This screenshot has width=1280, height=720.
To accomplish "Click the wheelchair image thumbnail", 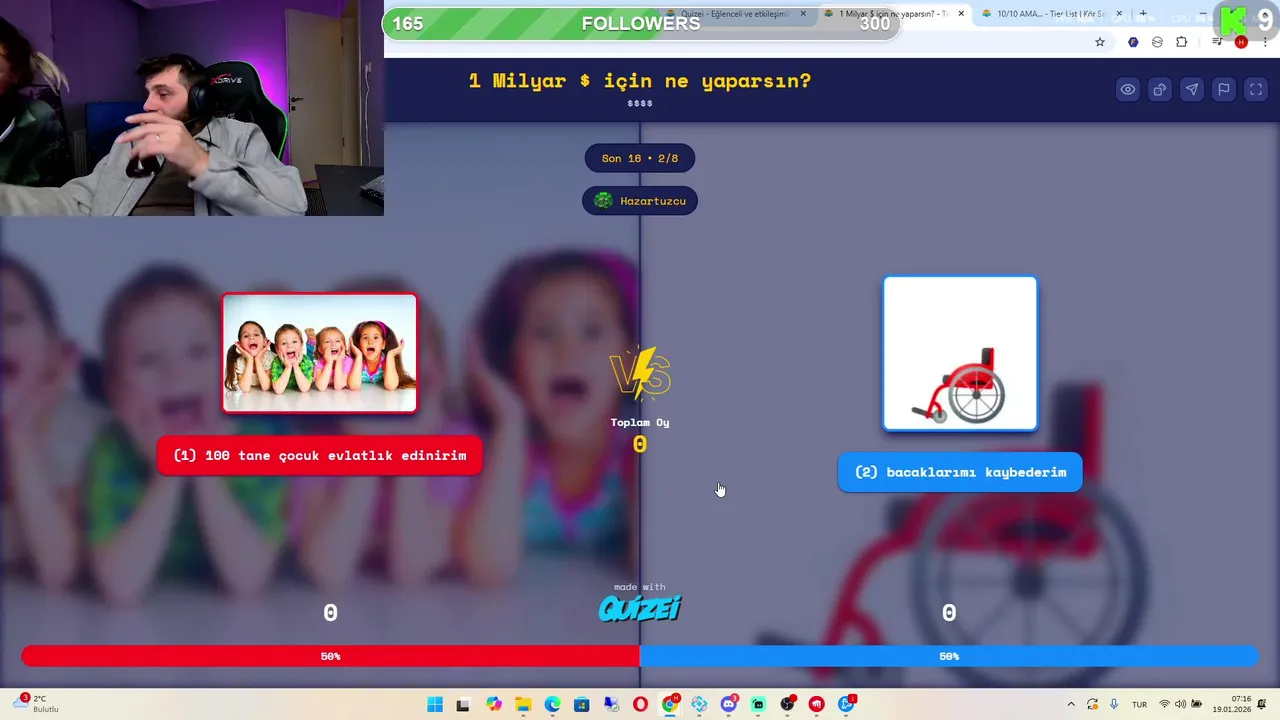I will pos(960,354).
